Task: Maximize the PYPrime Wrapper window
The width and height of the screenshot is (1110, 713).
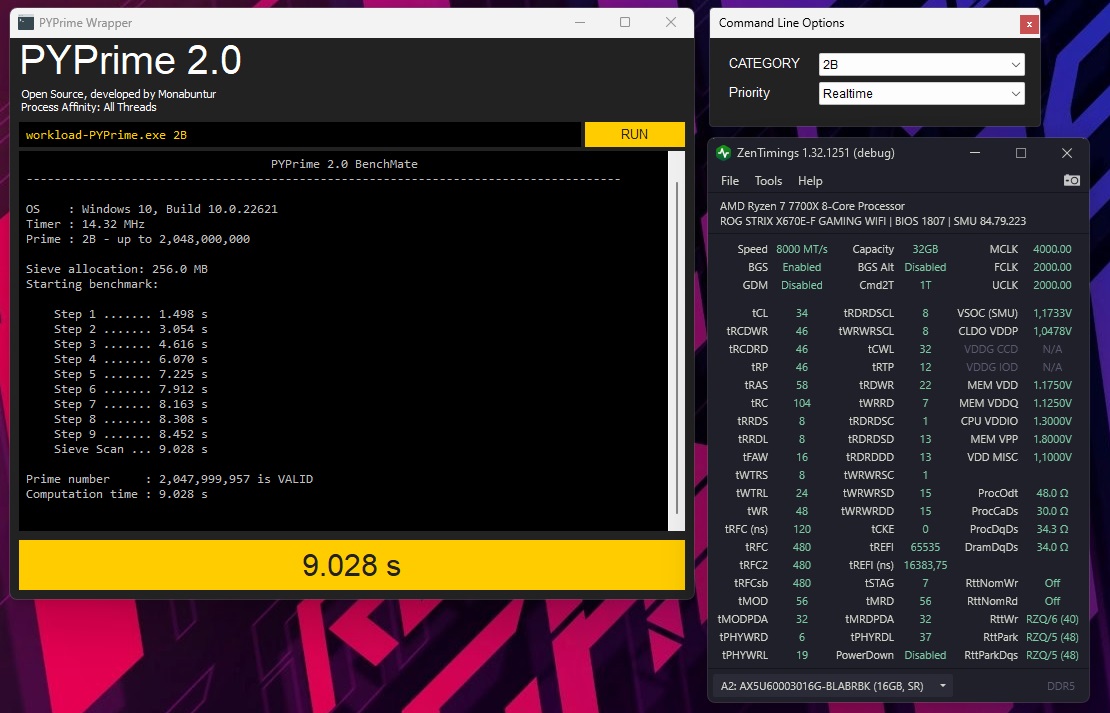Action: coord(625,23)
